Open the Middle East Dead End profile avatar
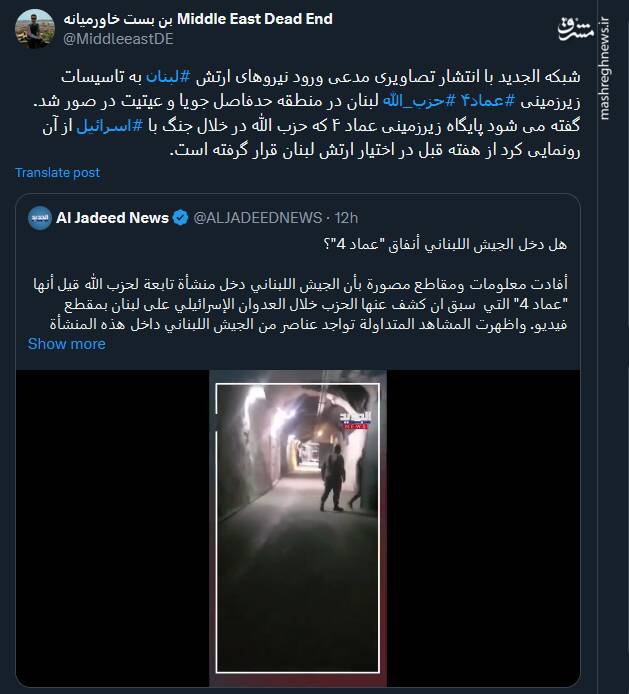 point(35,29)
